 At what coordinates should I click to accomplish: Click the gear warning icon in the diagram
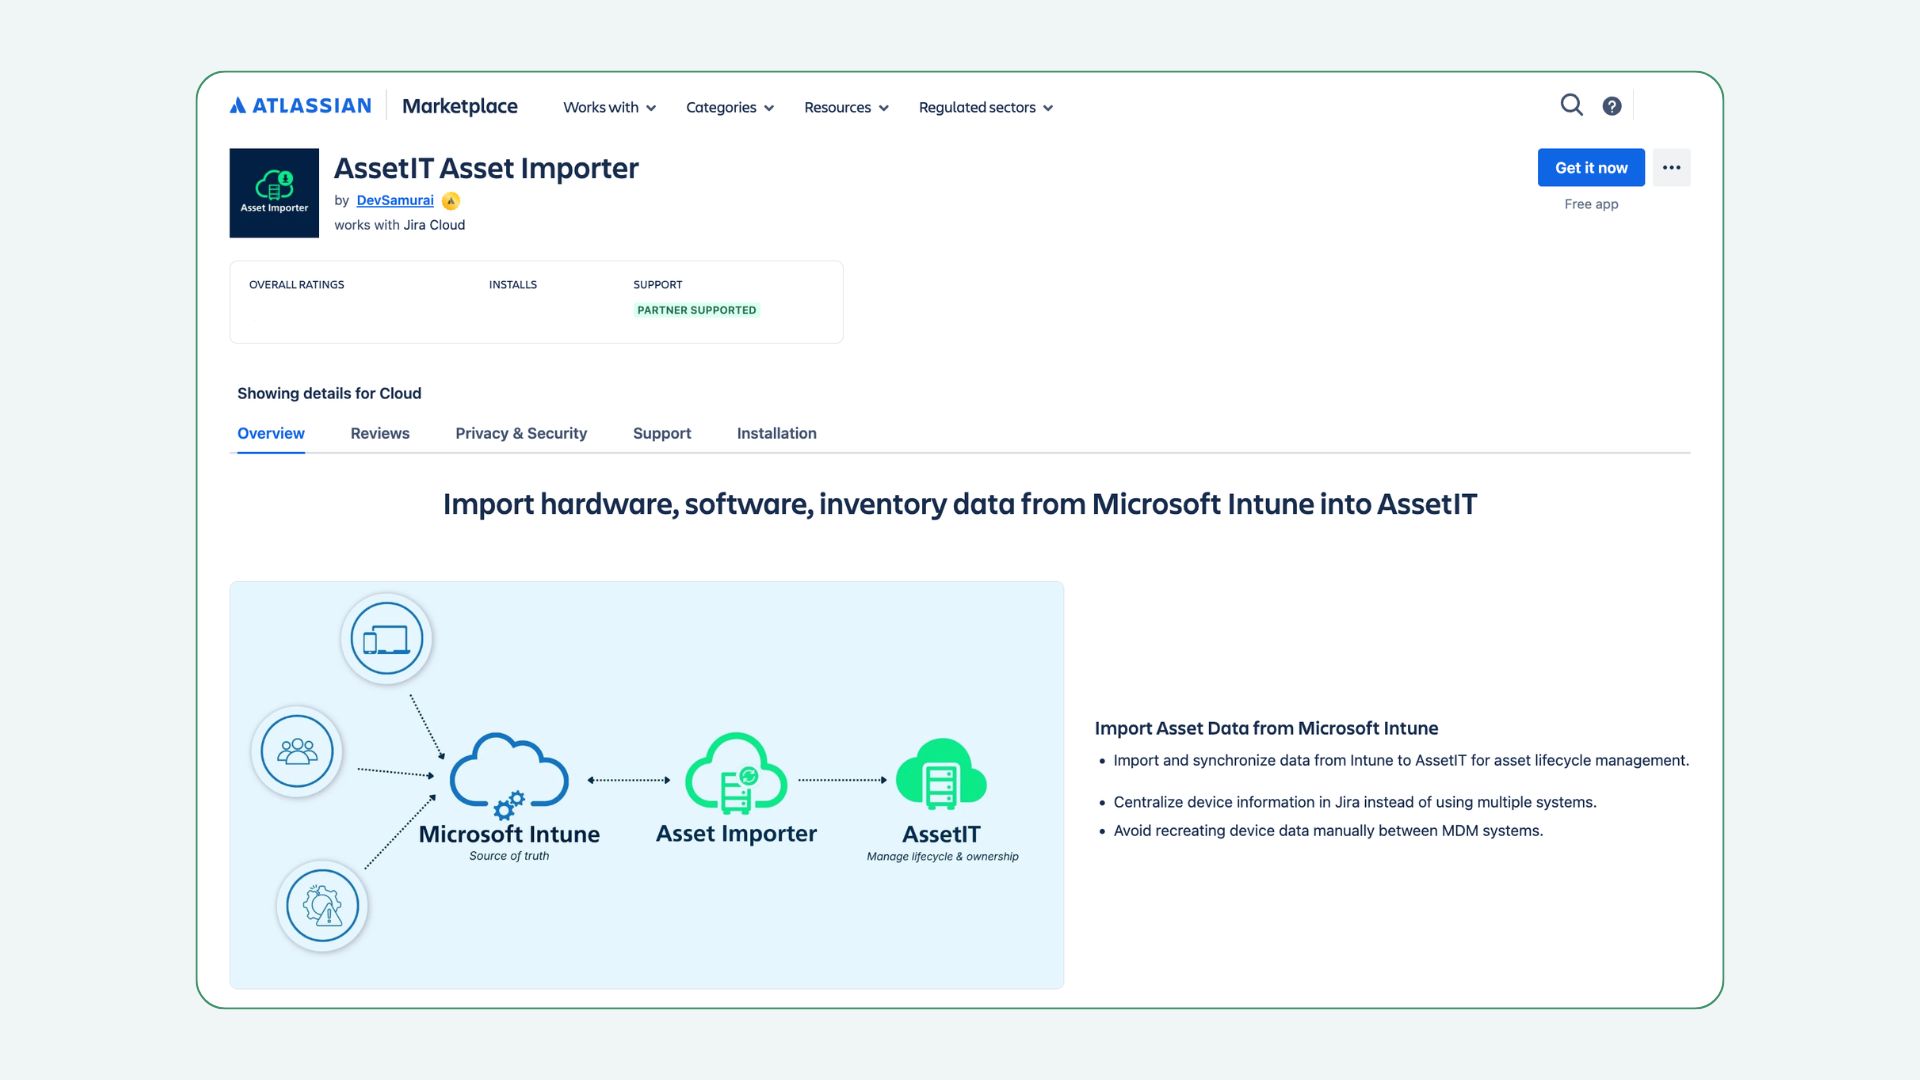point(322,906)
